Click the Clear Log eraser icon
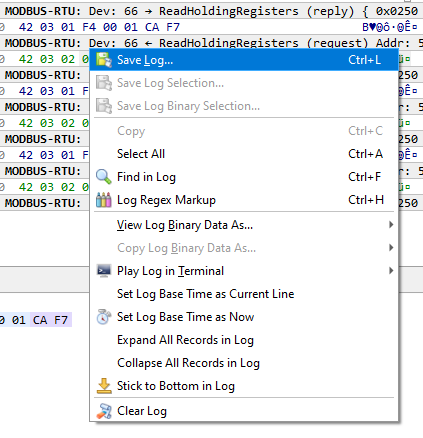The width and height of the screenshot is (423, 438). 104,411
